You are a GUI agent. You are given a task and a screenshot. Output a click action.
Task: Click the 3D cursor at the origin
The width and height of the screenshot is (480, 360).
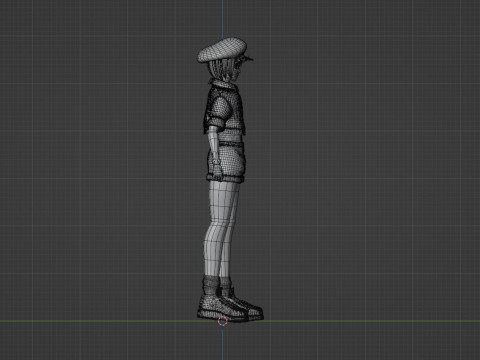[x=223, y=321]
